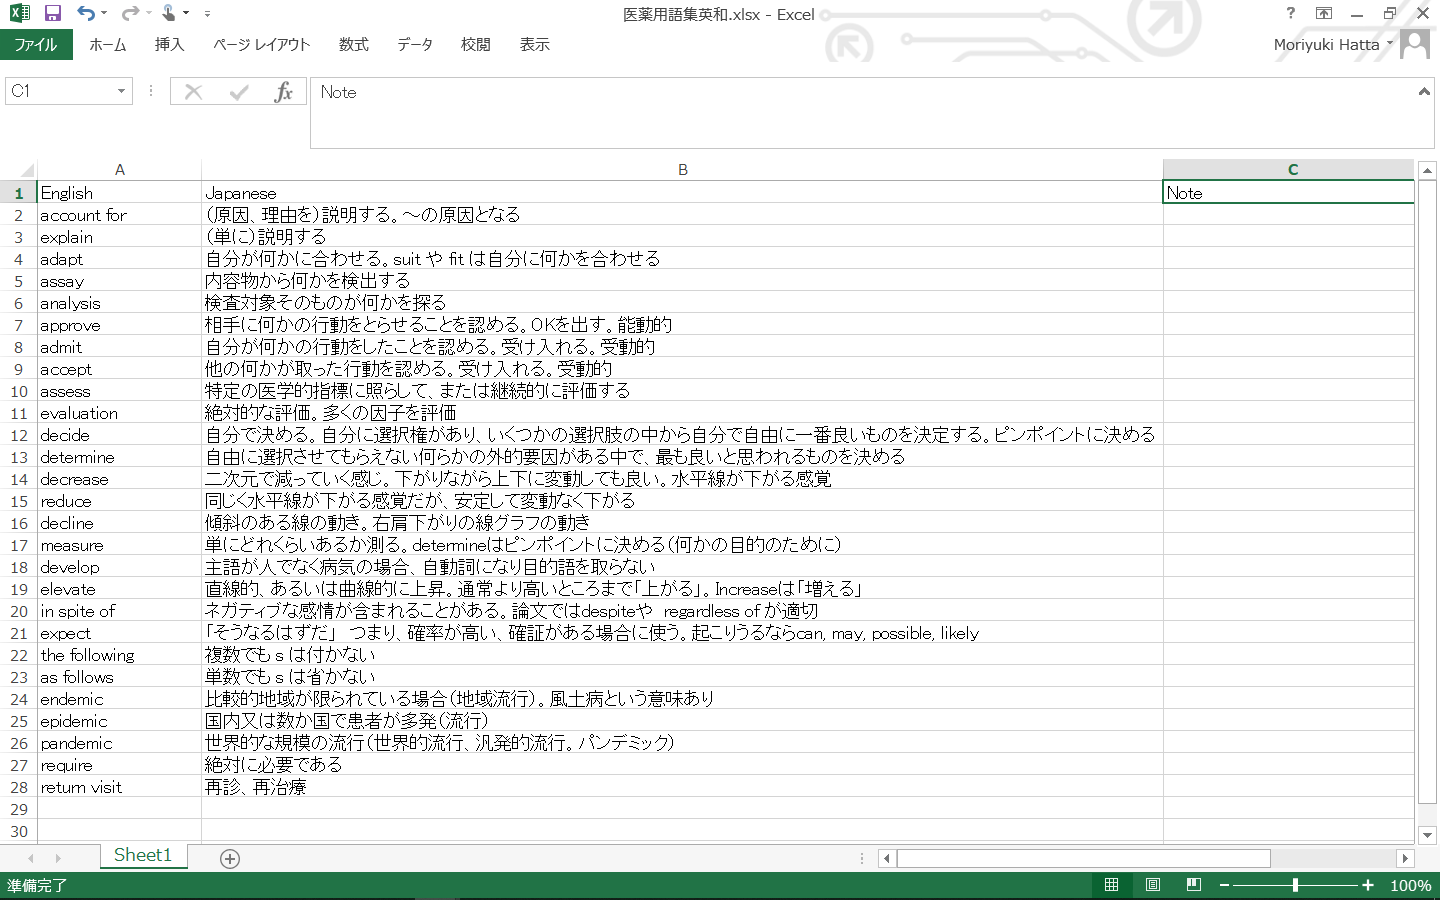Click the zoom slider handle

point(1295,885)
